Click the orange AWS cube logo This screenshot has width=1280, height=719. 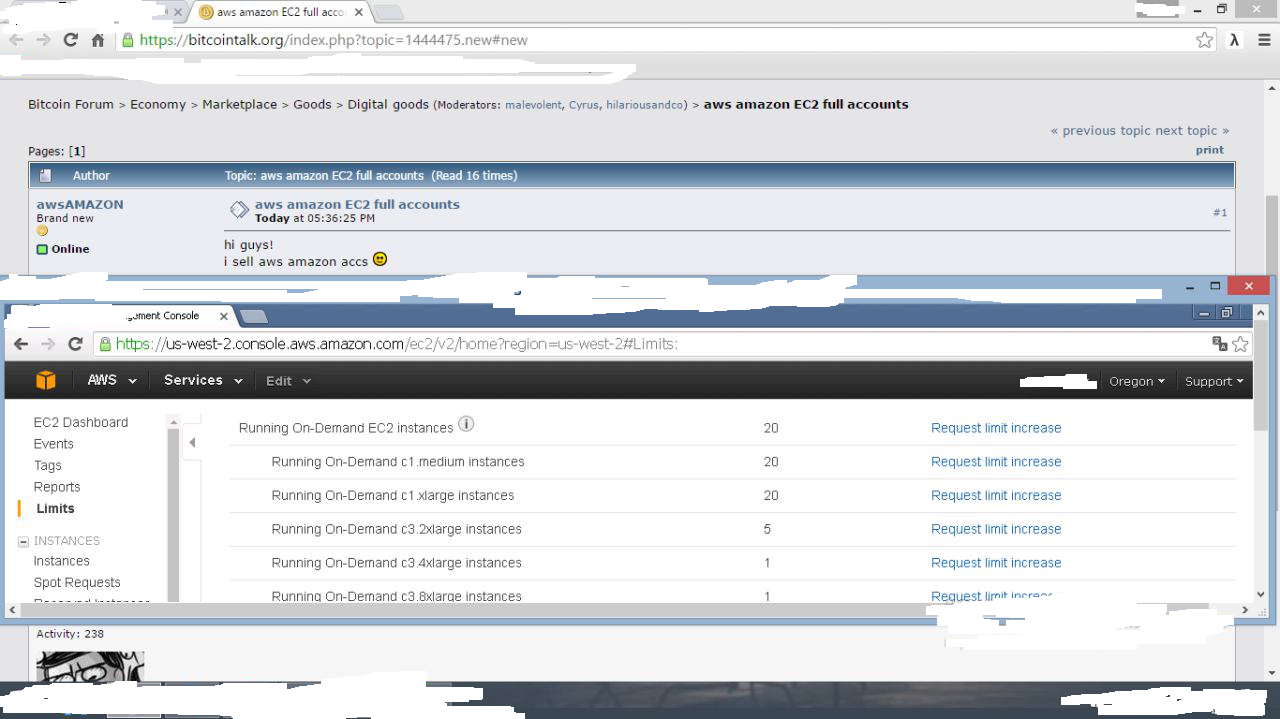click(45, 380)
